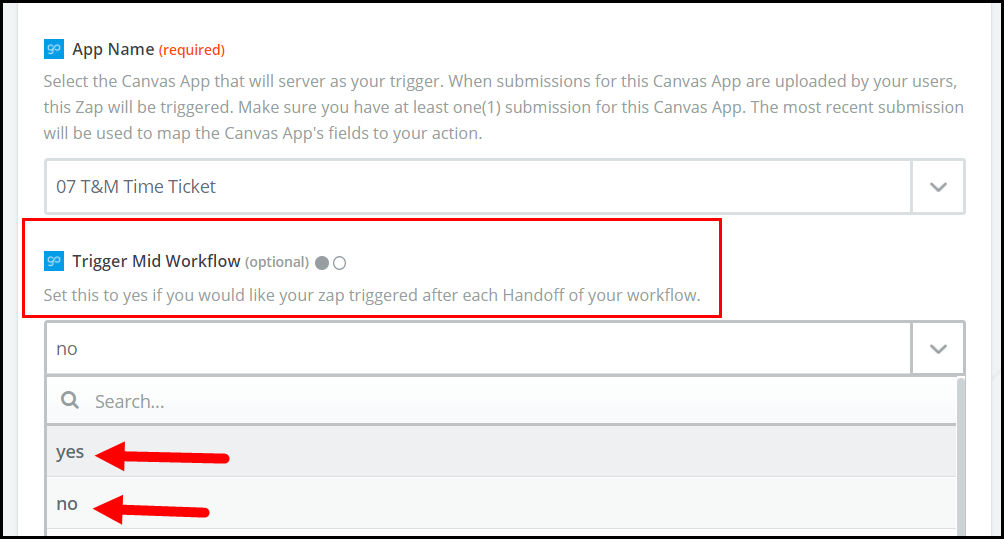The width and height of the screenshot is (1004, 539).
Task: Click the gray '(optional)' tag
Action: coord(277,262)
